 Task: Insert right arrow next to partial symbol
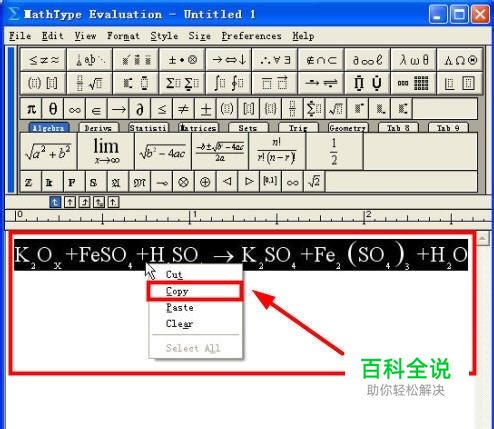point(118,109)
